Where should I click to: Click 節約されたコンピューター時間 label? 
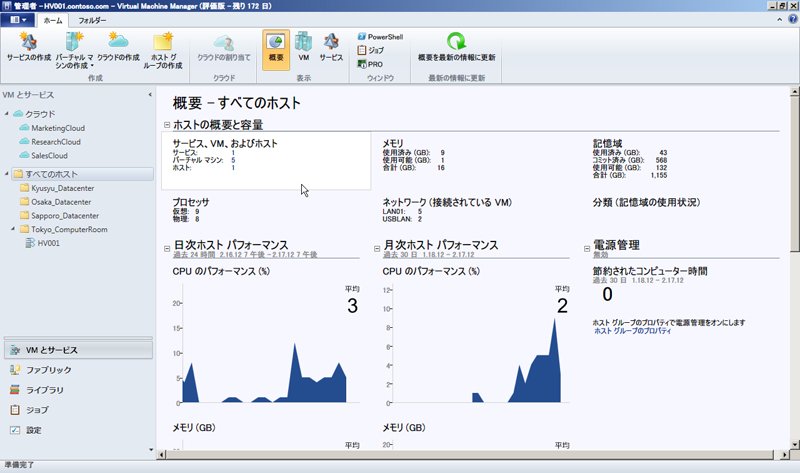tap(649, 271)
